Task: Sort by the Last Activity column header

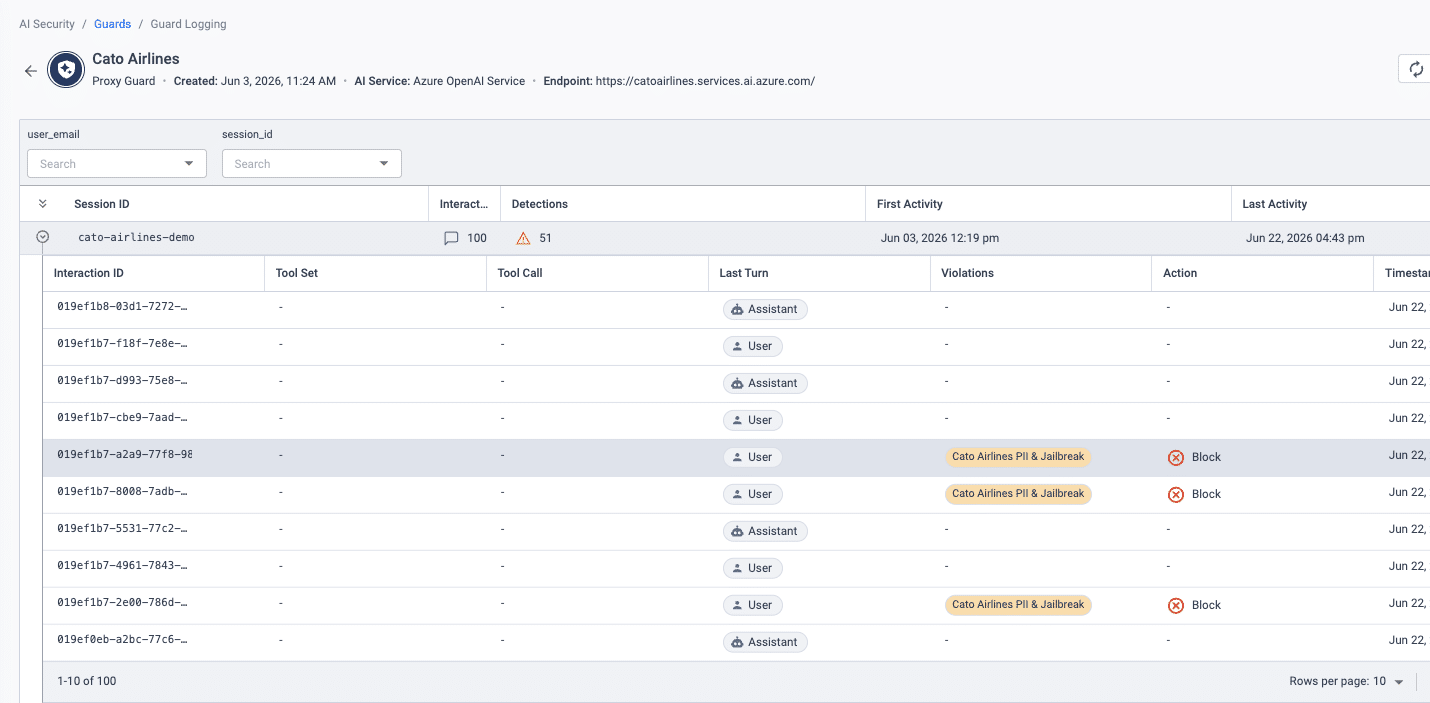Action: [x=1275, y=204]
